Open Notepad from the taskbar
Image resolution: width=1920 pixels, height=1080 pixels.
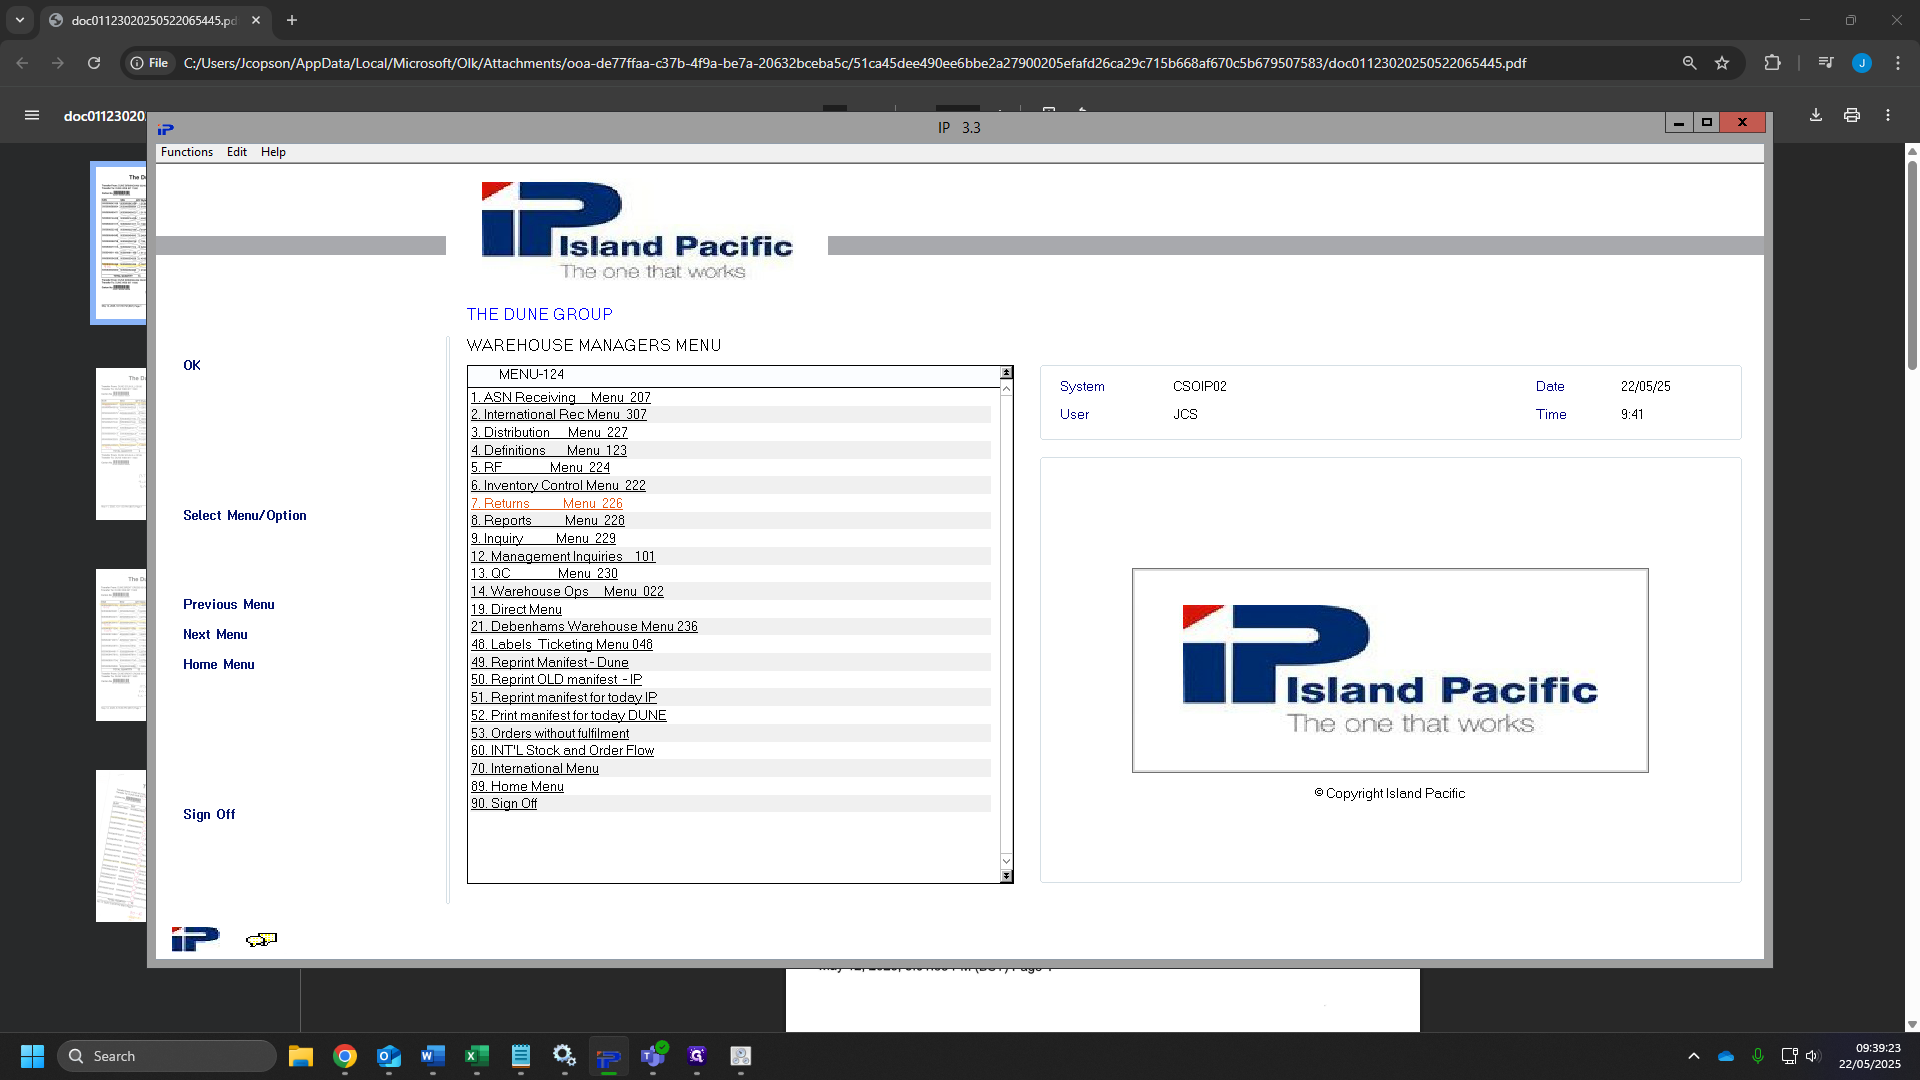click(x=521, y=1056)
